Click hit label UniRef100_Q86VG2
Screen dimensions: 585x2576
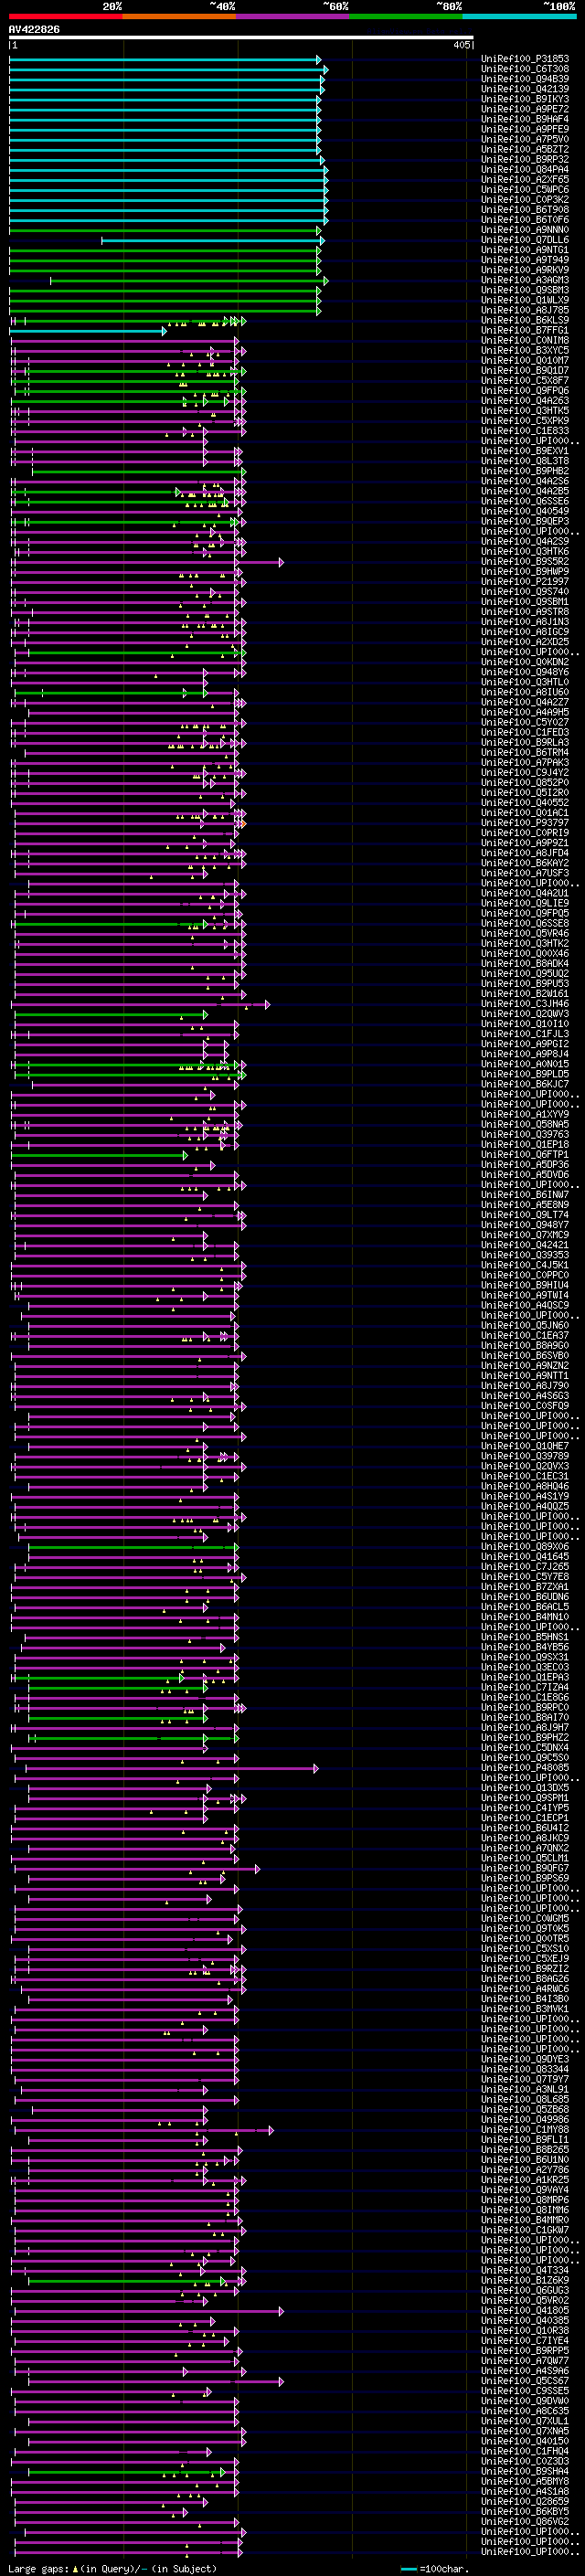click(x=525, y=2521)
